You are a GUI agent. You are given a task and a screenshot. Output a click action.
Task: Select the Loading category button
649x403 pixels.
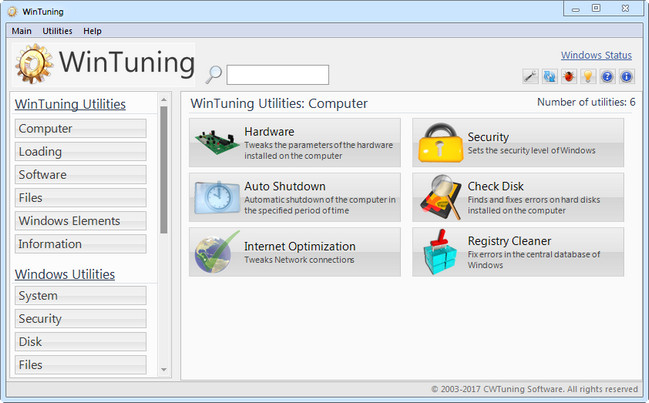point(80,151)
